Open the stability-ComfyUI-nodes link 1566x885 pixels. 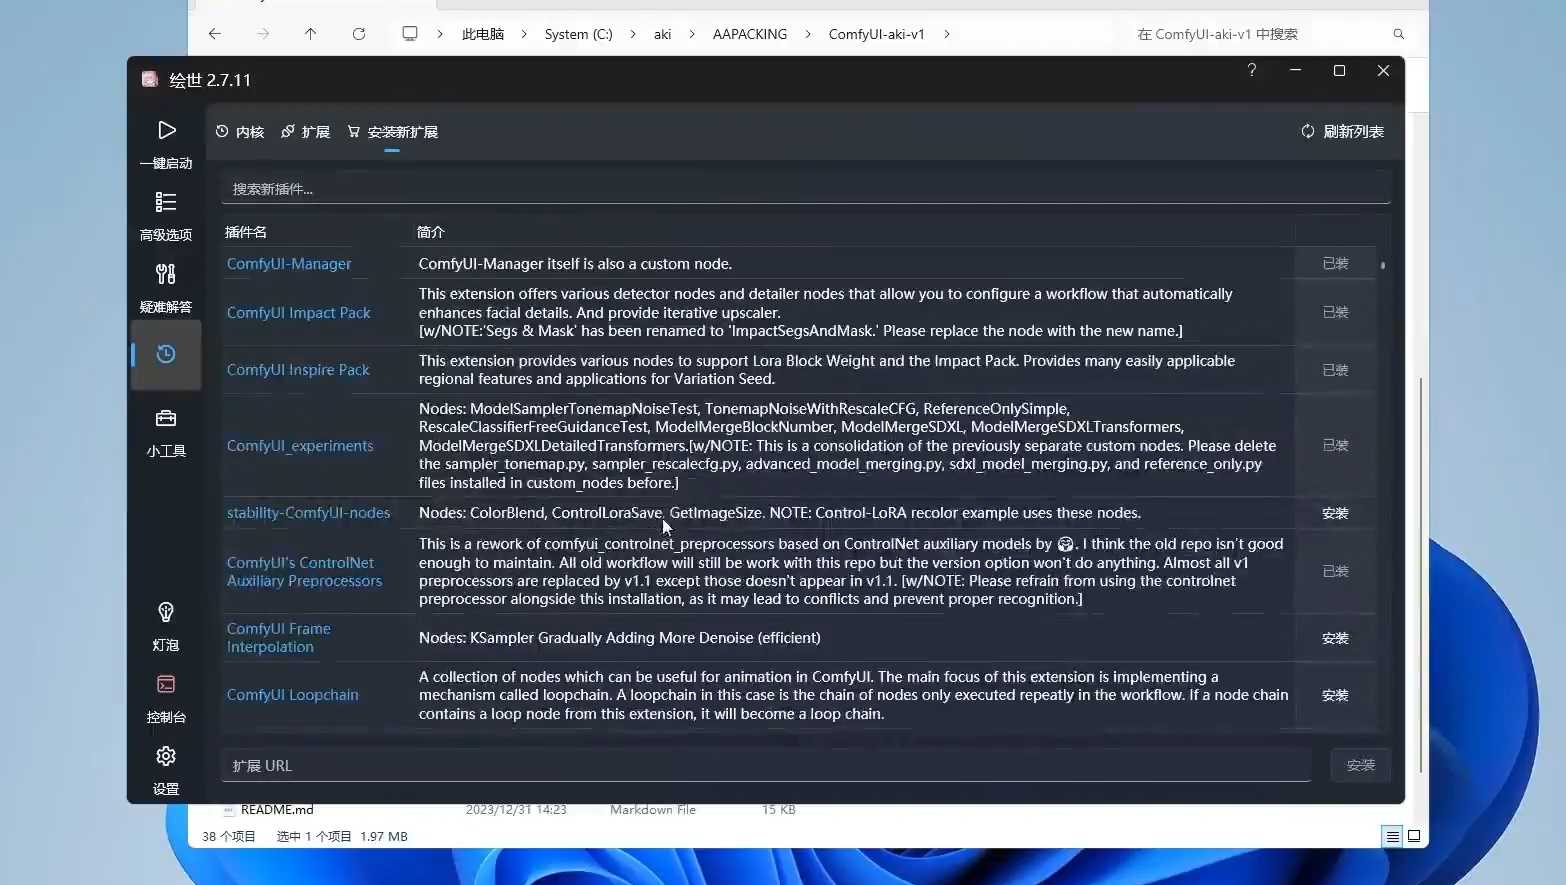pos(308,513)
